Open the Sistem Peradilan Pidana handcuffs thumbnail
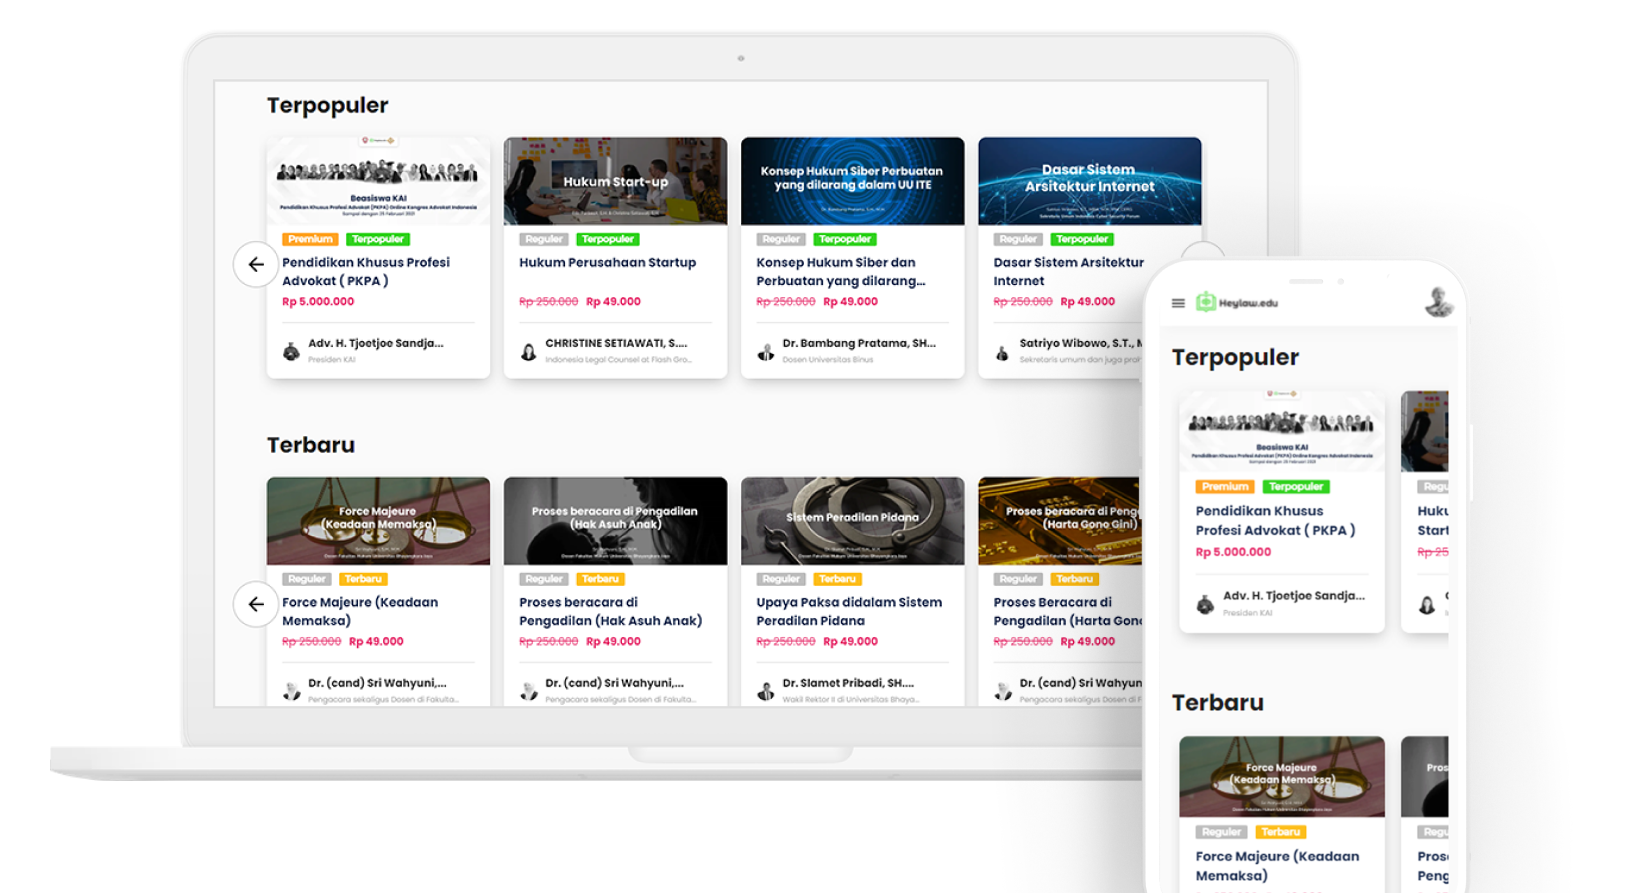 pos(852,521)
